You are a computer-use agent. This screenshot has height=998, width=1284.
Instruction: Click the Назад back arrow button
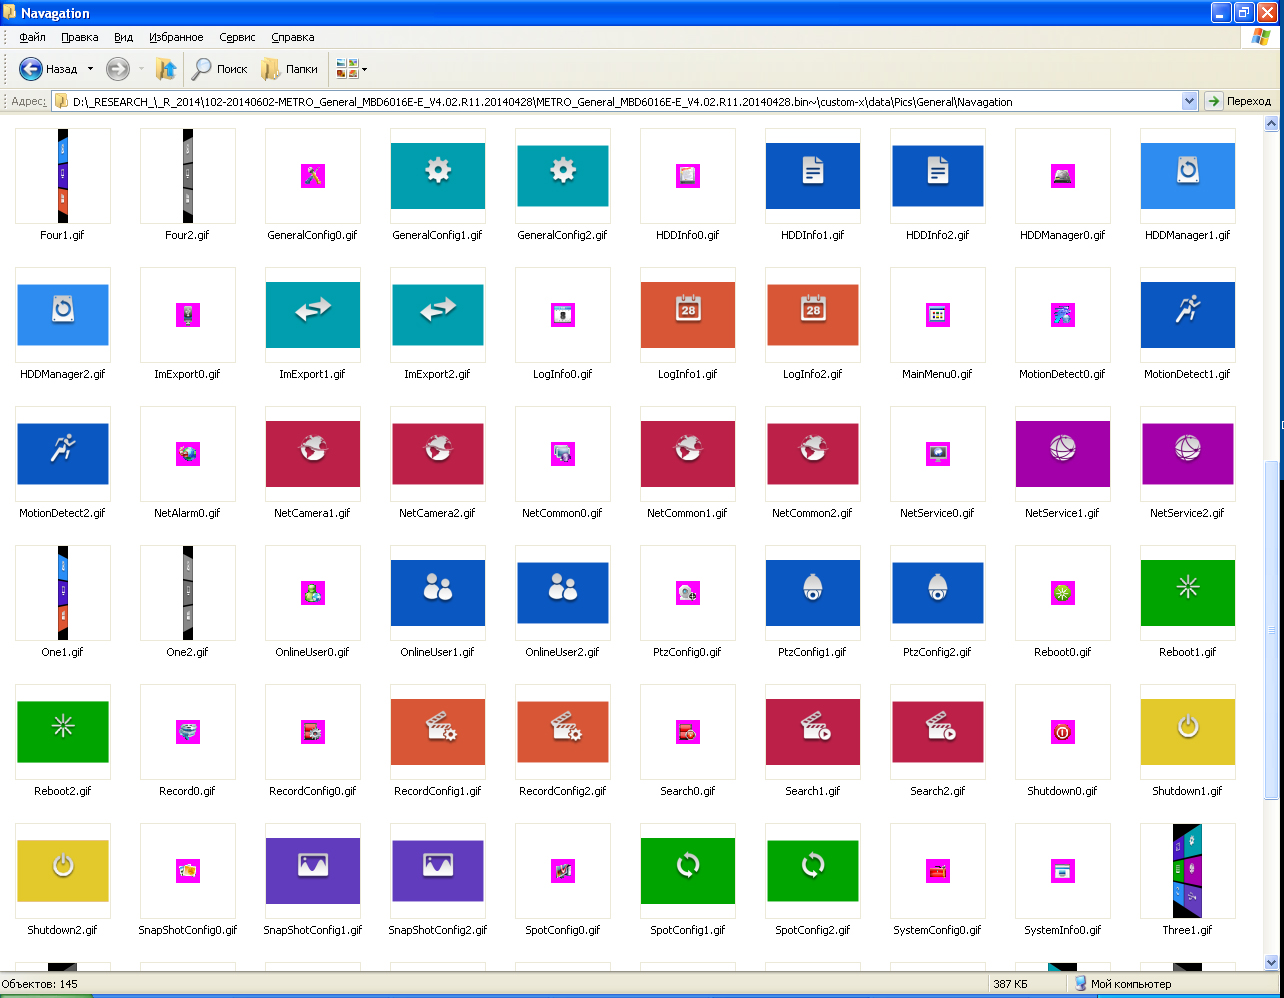(48, 69)
